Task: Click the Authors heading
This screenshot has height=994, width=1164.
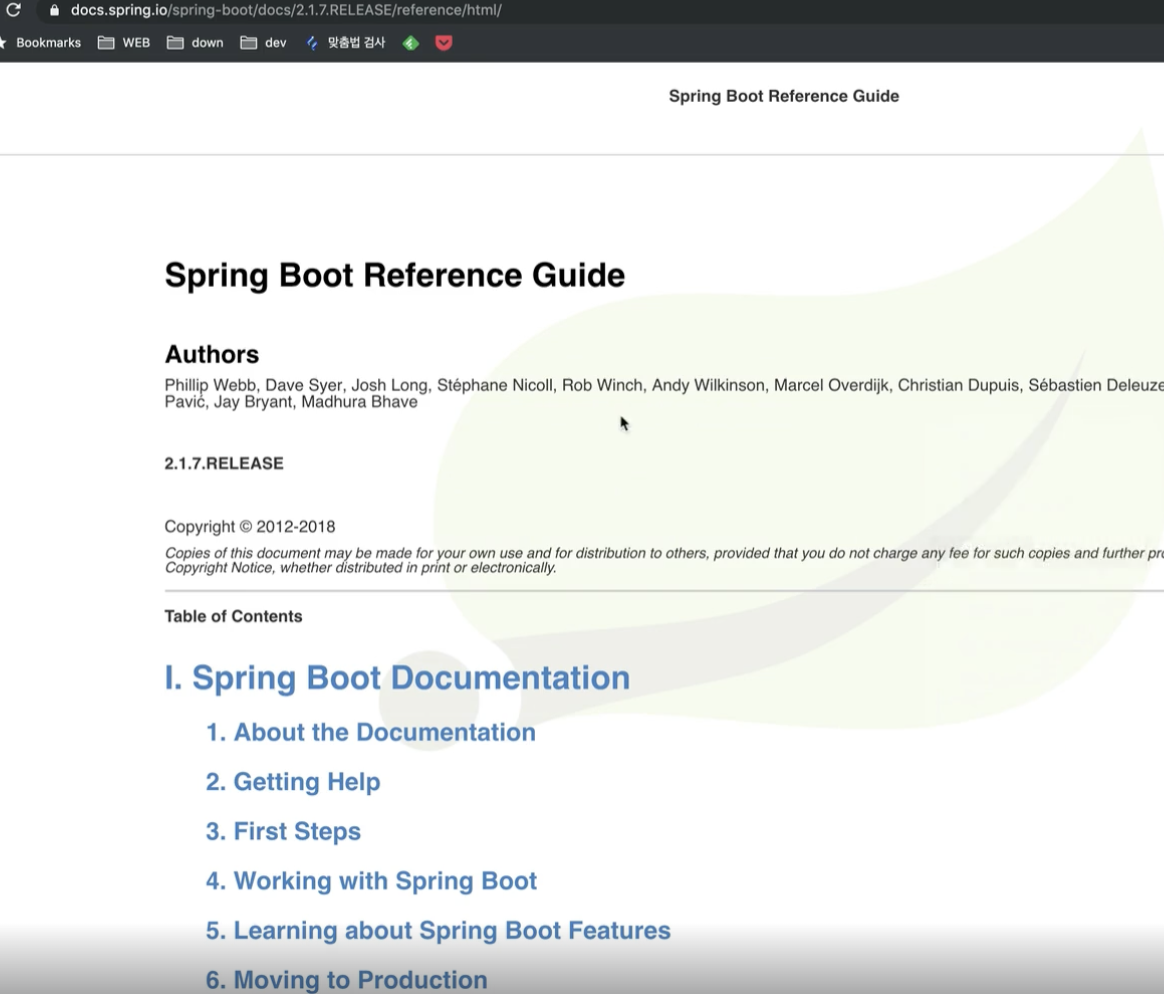Action: coord(212,354)
